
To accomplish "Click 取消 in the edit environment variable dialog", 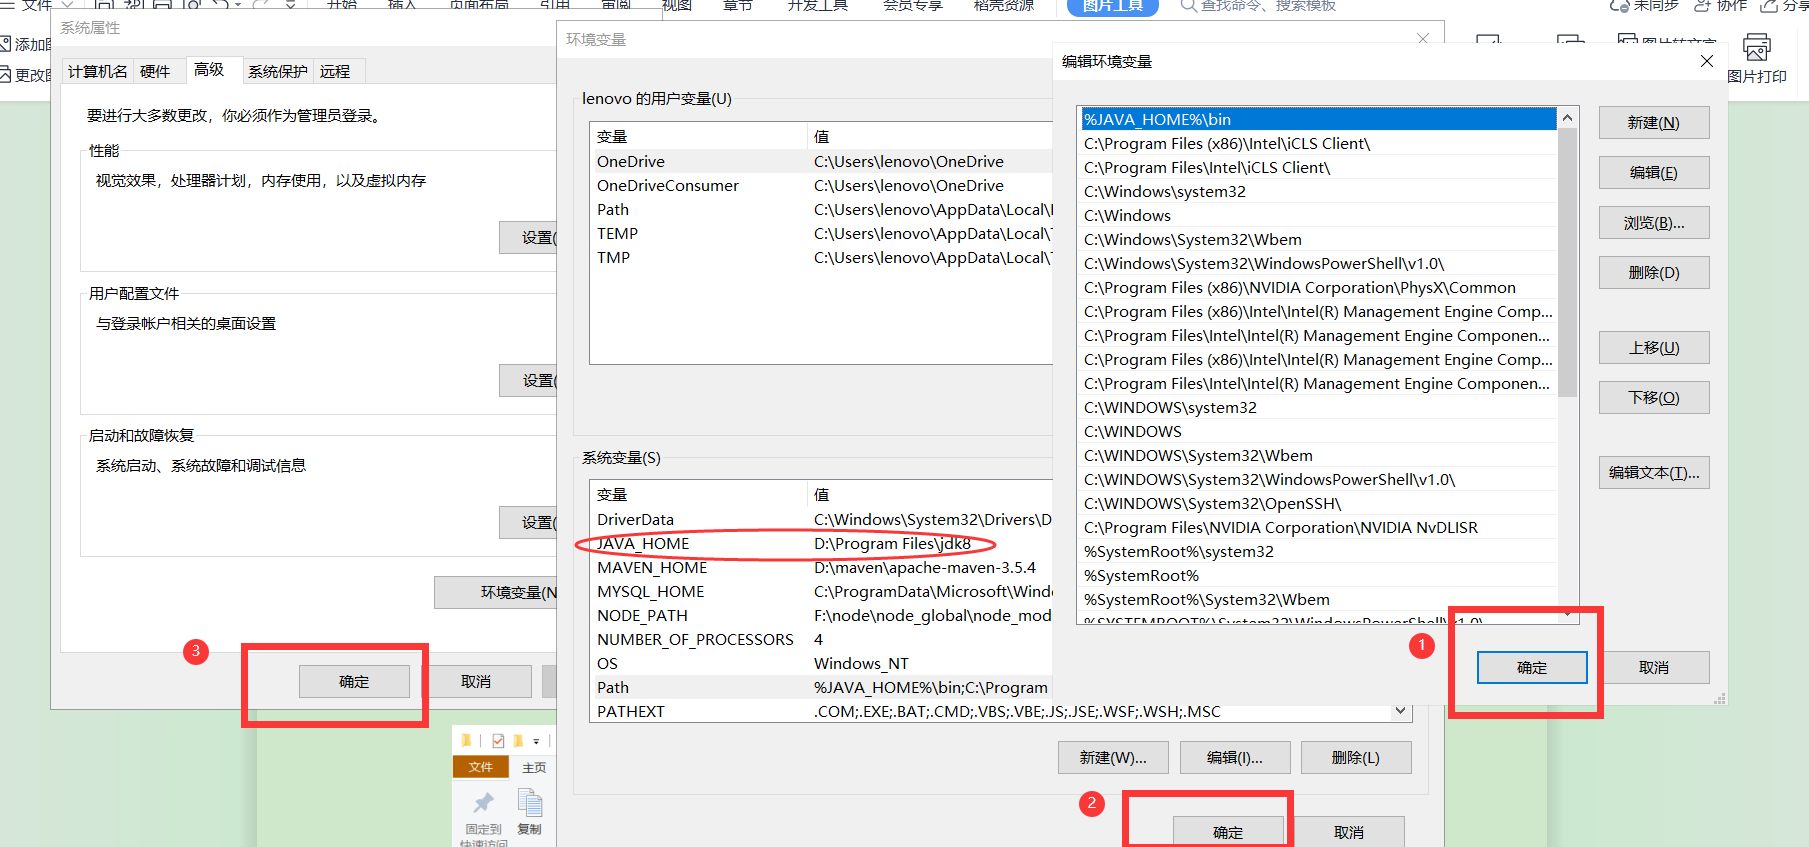I will [1653, 667].
